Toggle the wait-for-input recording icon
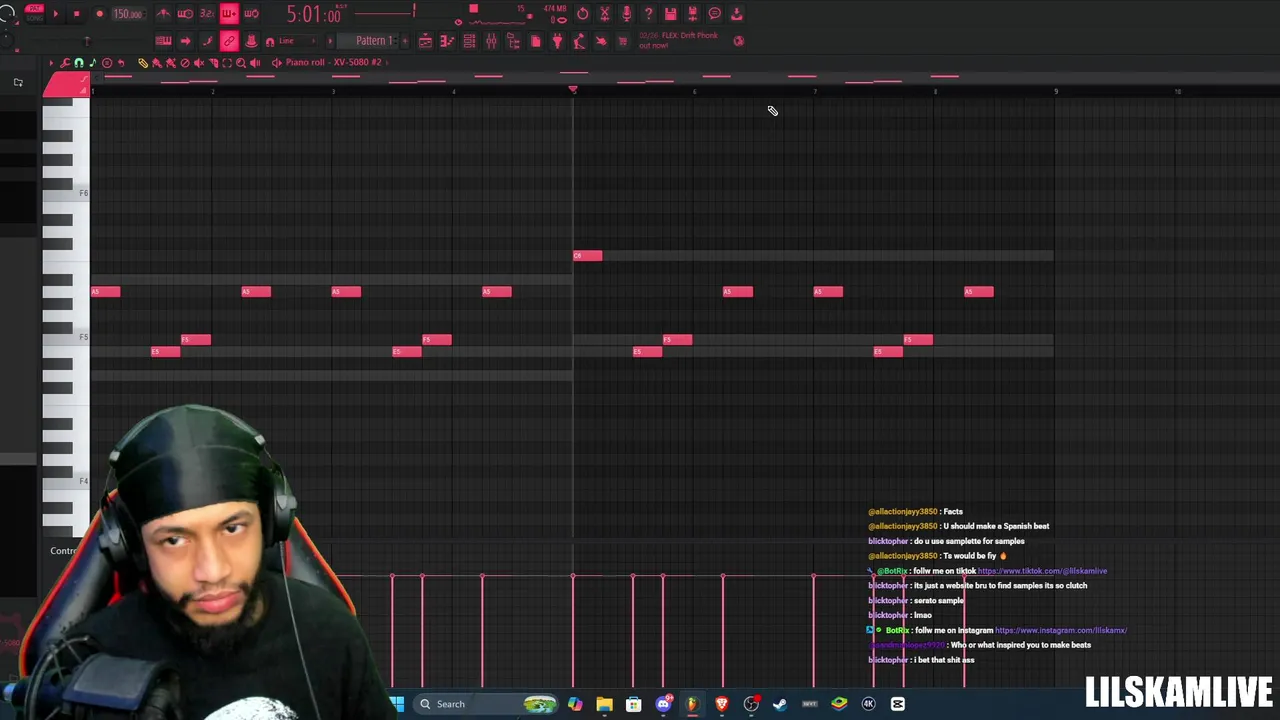 pyautogui.click(x=185, y=13)
